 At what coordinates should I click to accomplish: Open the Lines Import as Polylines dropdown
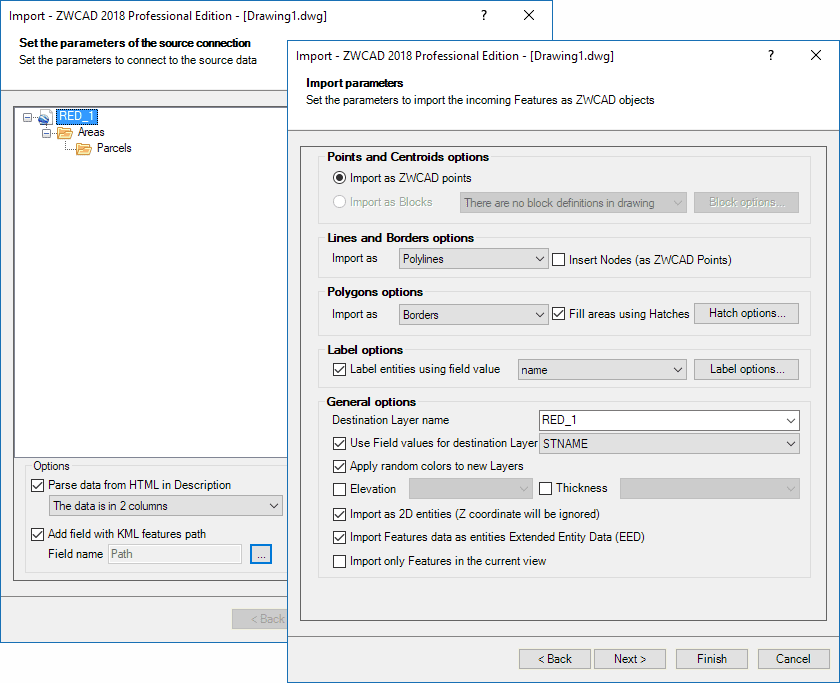coord(474,259)
